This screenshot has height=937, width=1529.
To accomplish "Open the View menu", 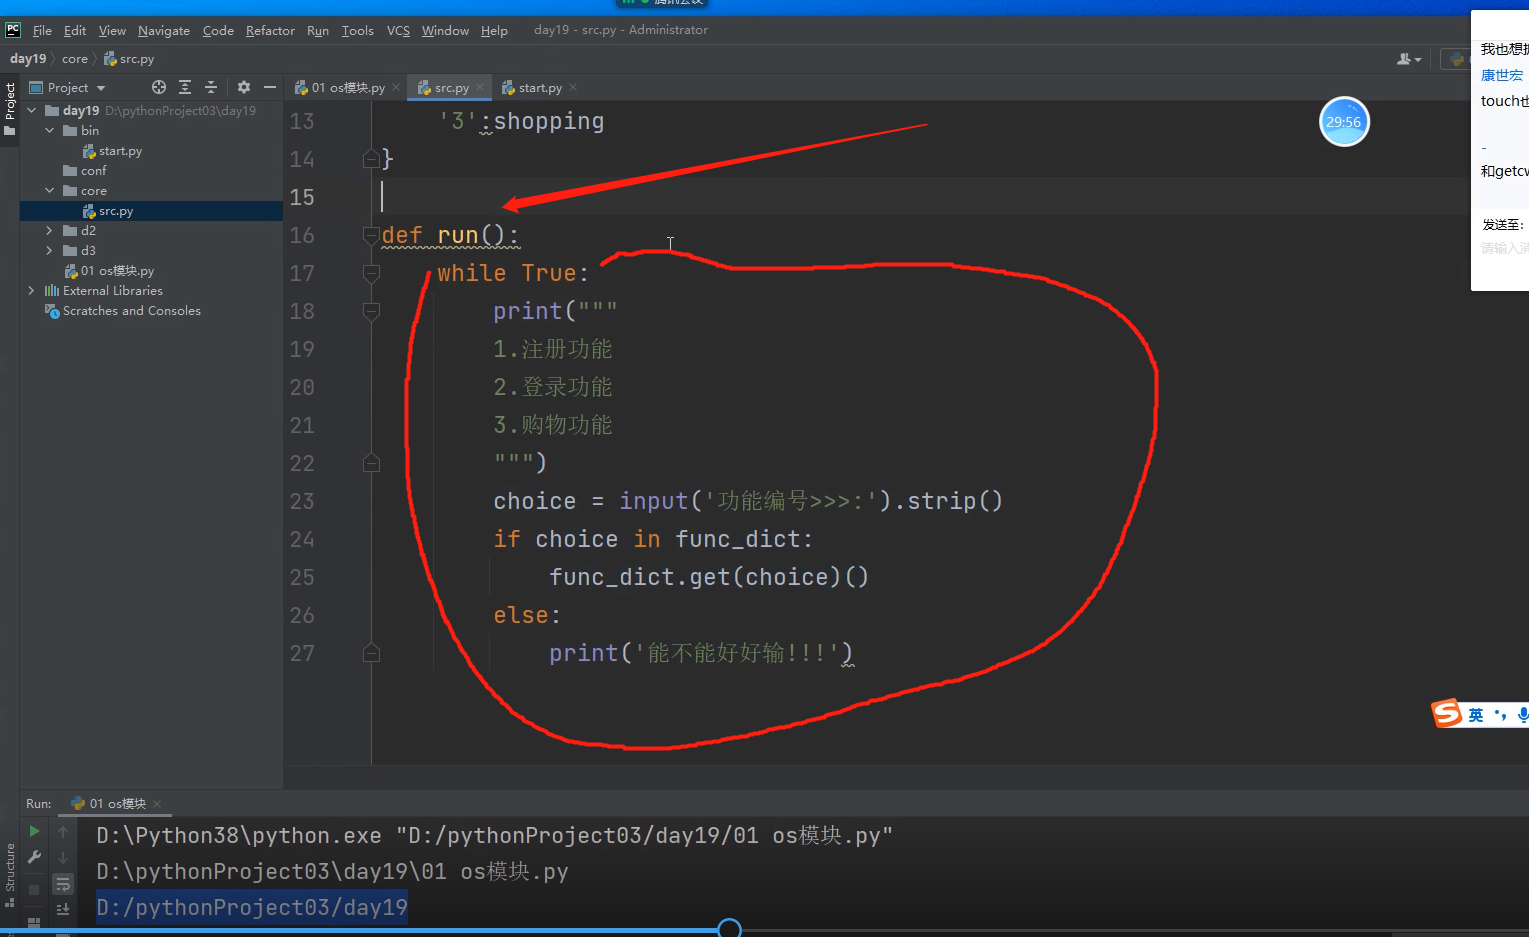I will (x=112, y=30).
